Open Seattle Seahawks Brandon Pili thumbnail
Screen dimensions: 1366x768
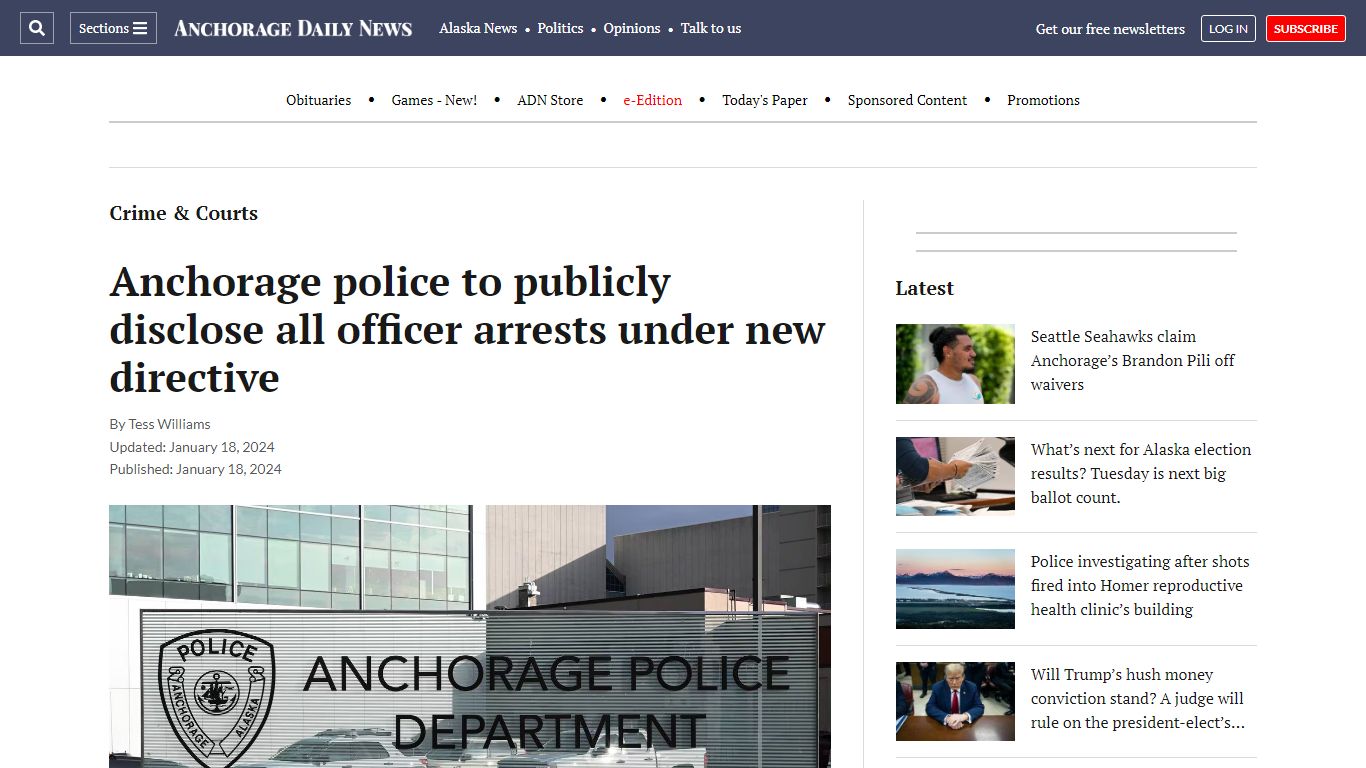[955, 364]
